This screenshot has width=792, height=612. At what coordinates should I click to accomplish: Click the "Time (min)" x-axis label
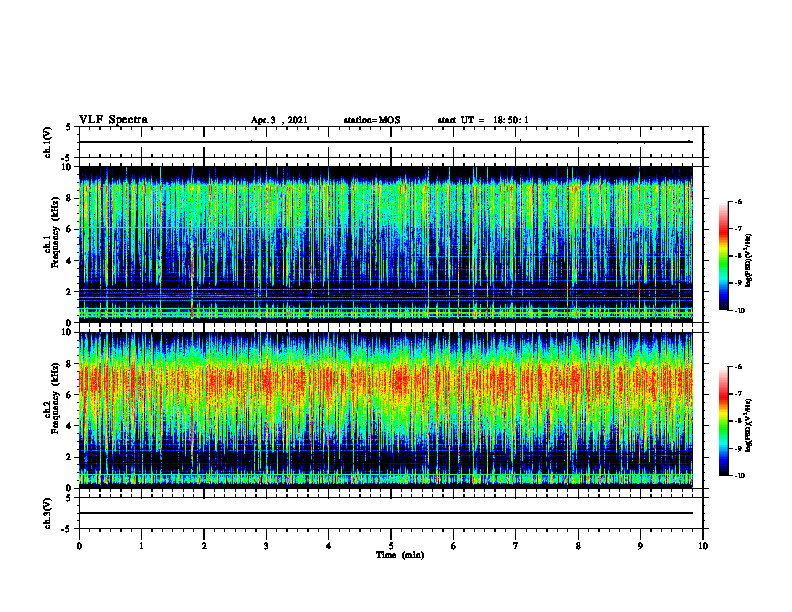(400, 555)
